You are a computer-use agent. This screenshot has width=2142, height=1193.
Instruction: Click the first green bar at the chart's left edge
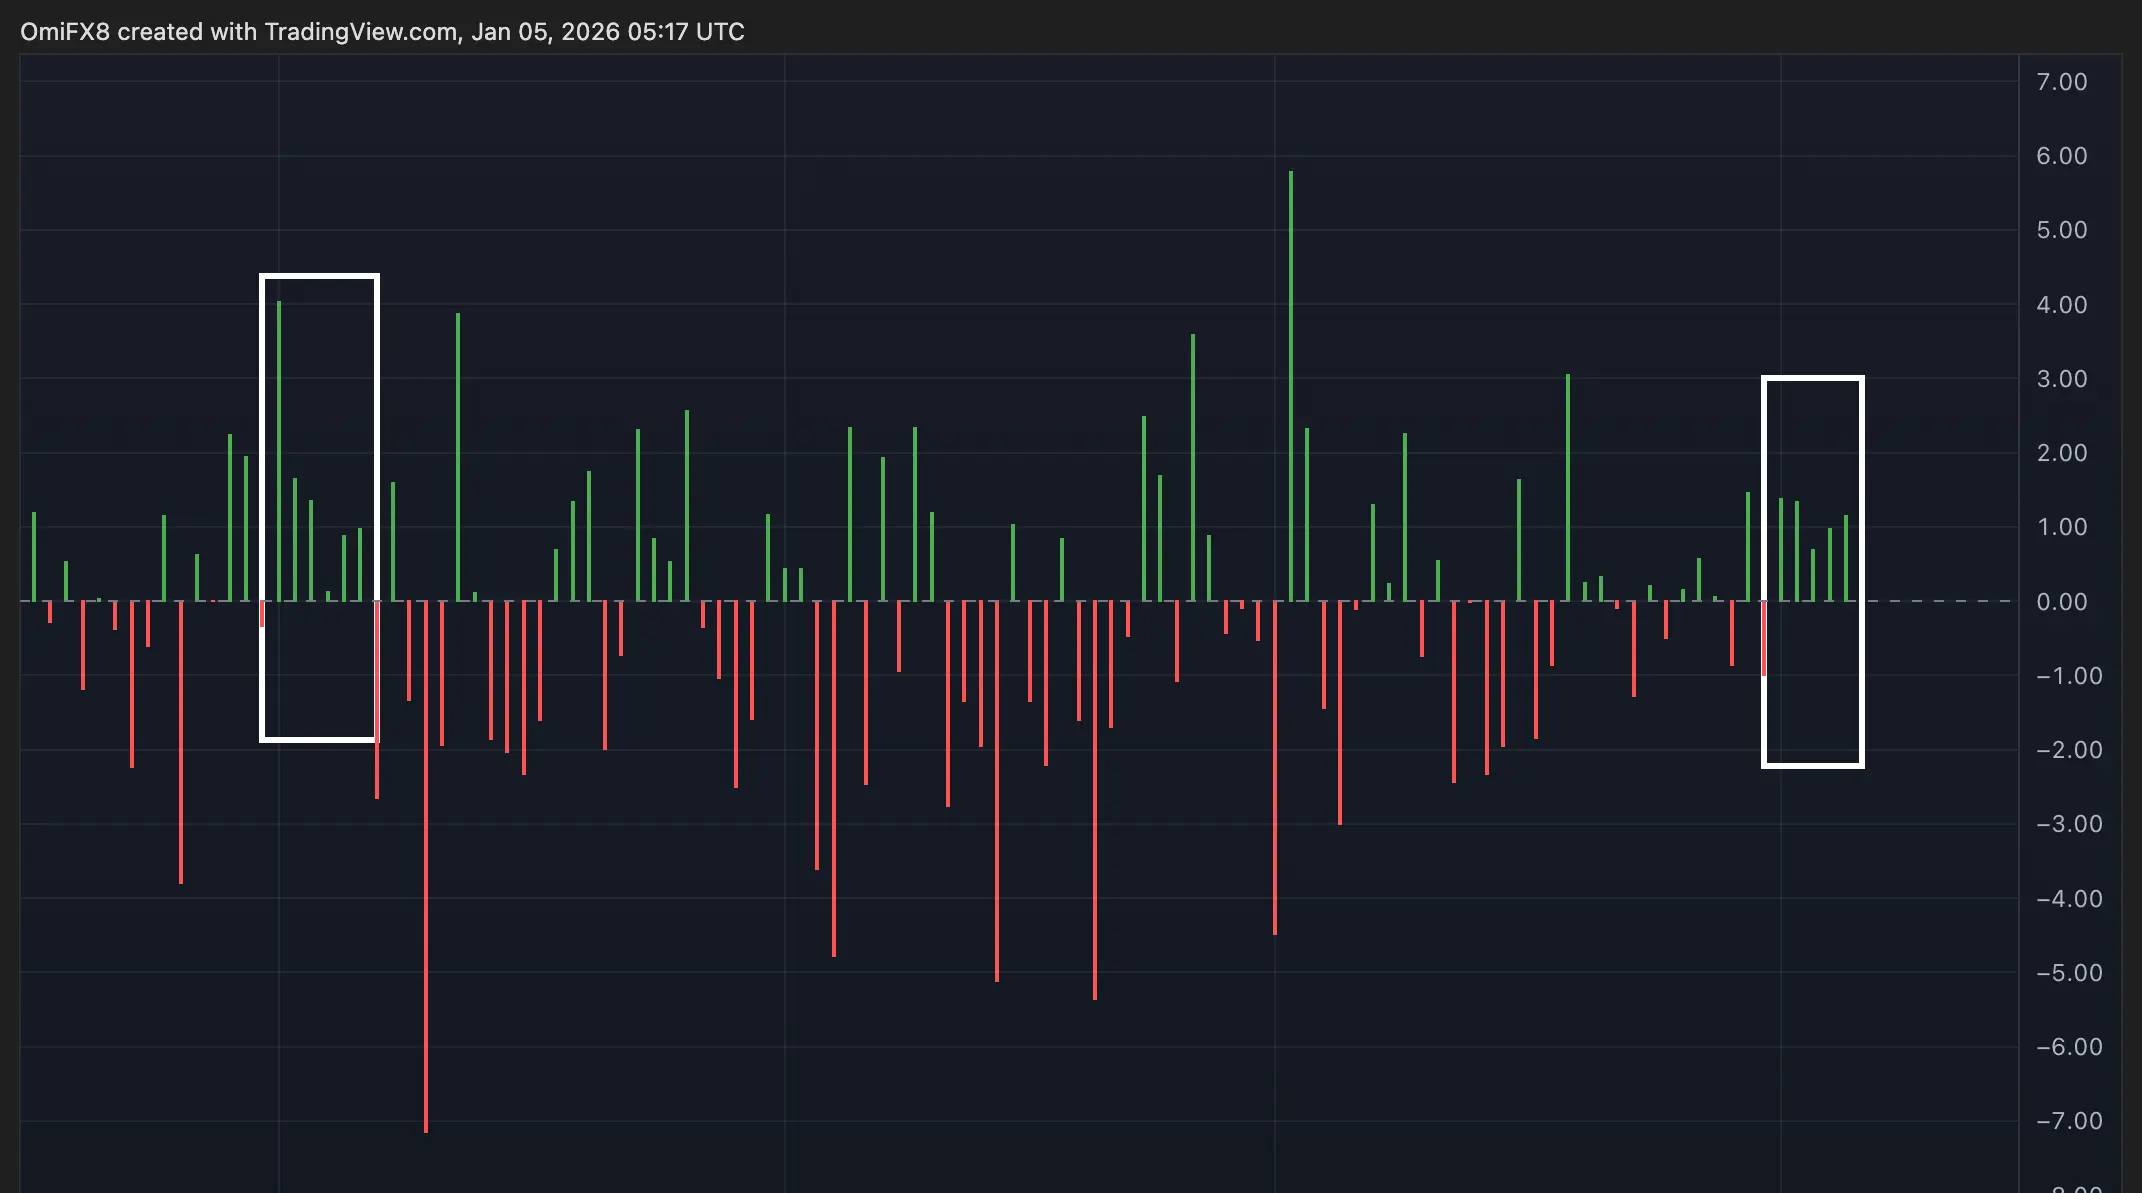point(34,556)
